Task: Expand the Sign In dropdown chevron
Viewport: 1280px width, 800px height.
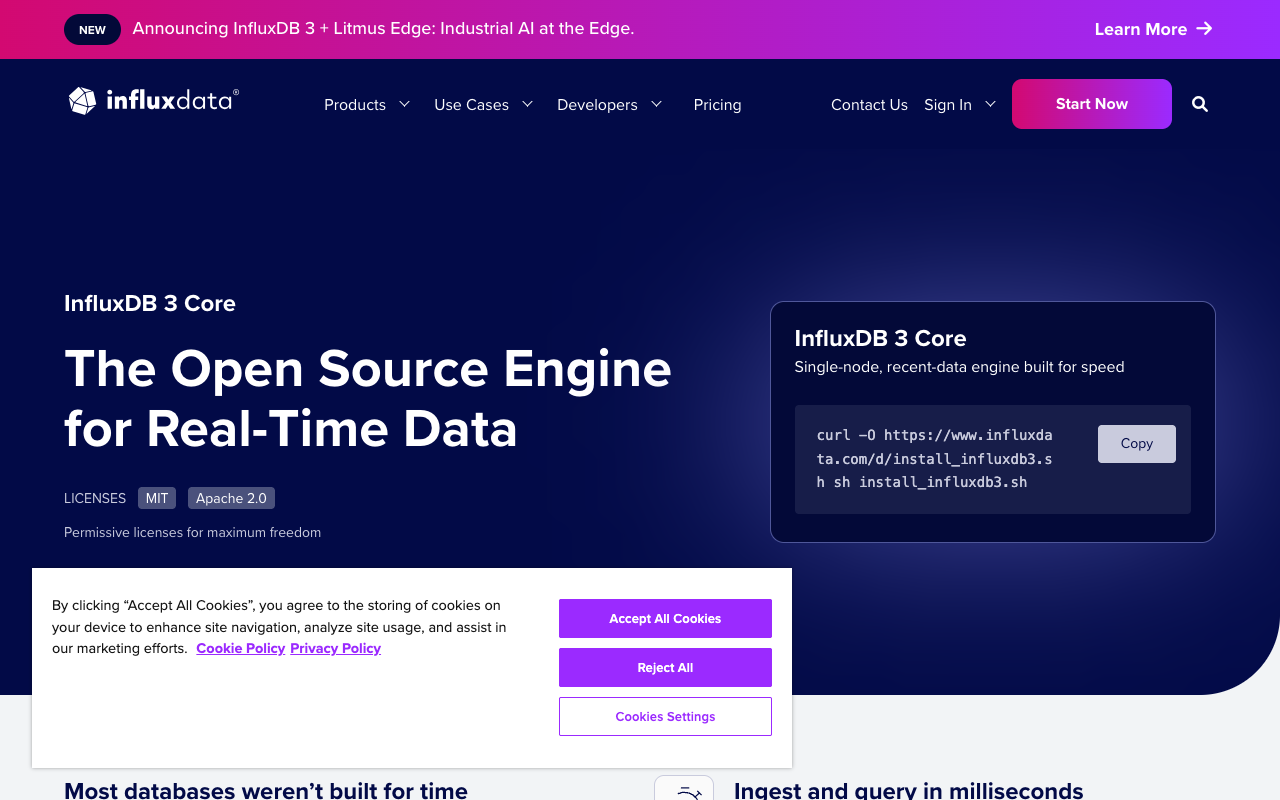Action: [x=990, y=104]
